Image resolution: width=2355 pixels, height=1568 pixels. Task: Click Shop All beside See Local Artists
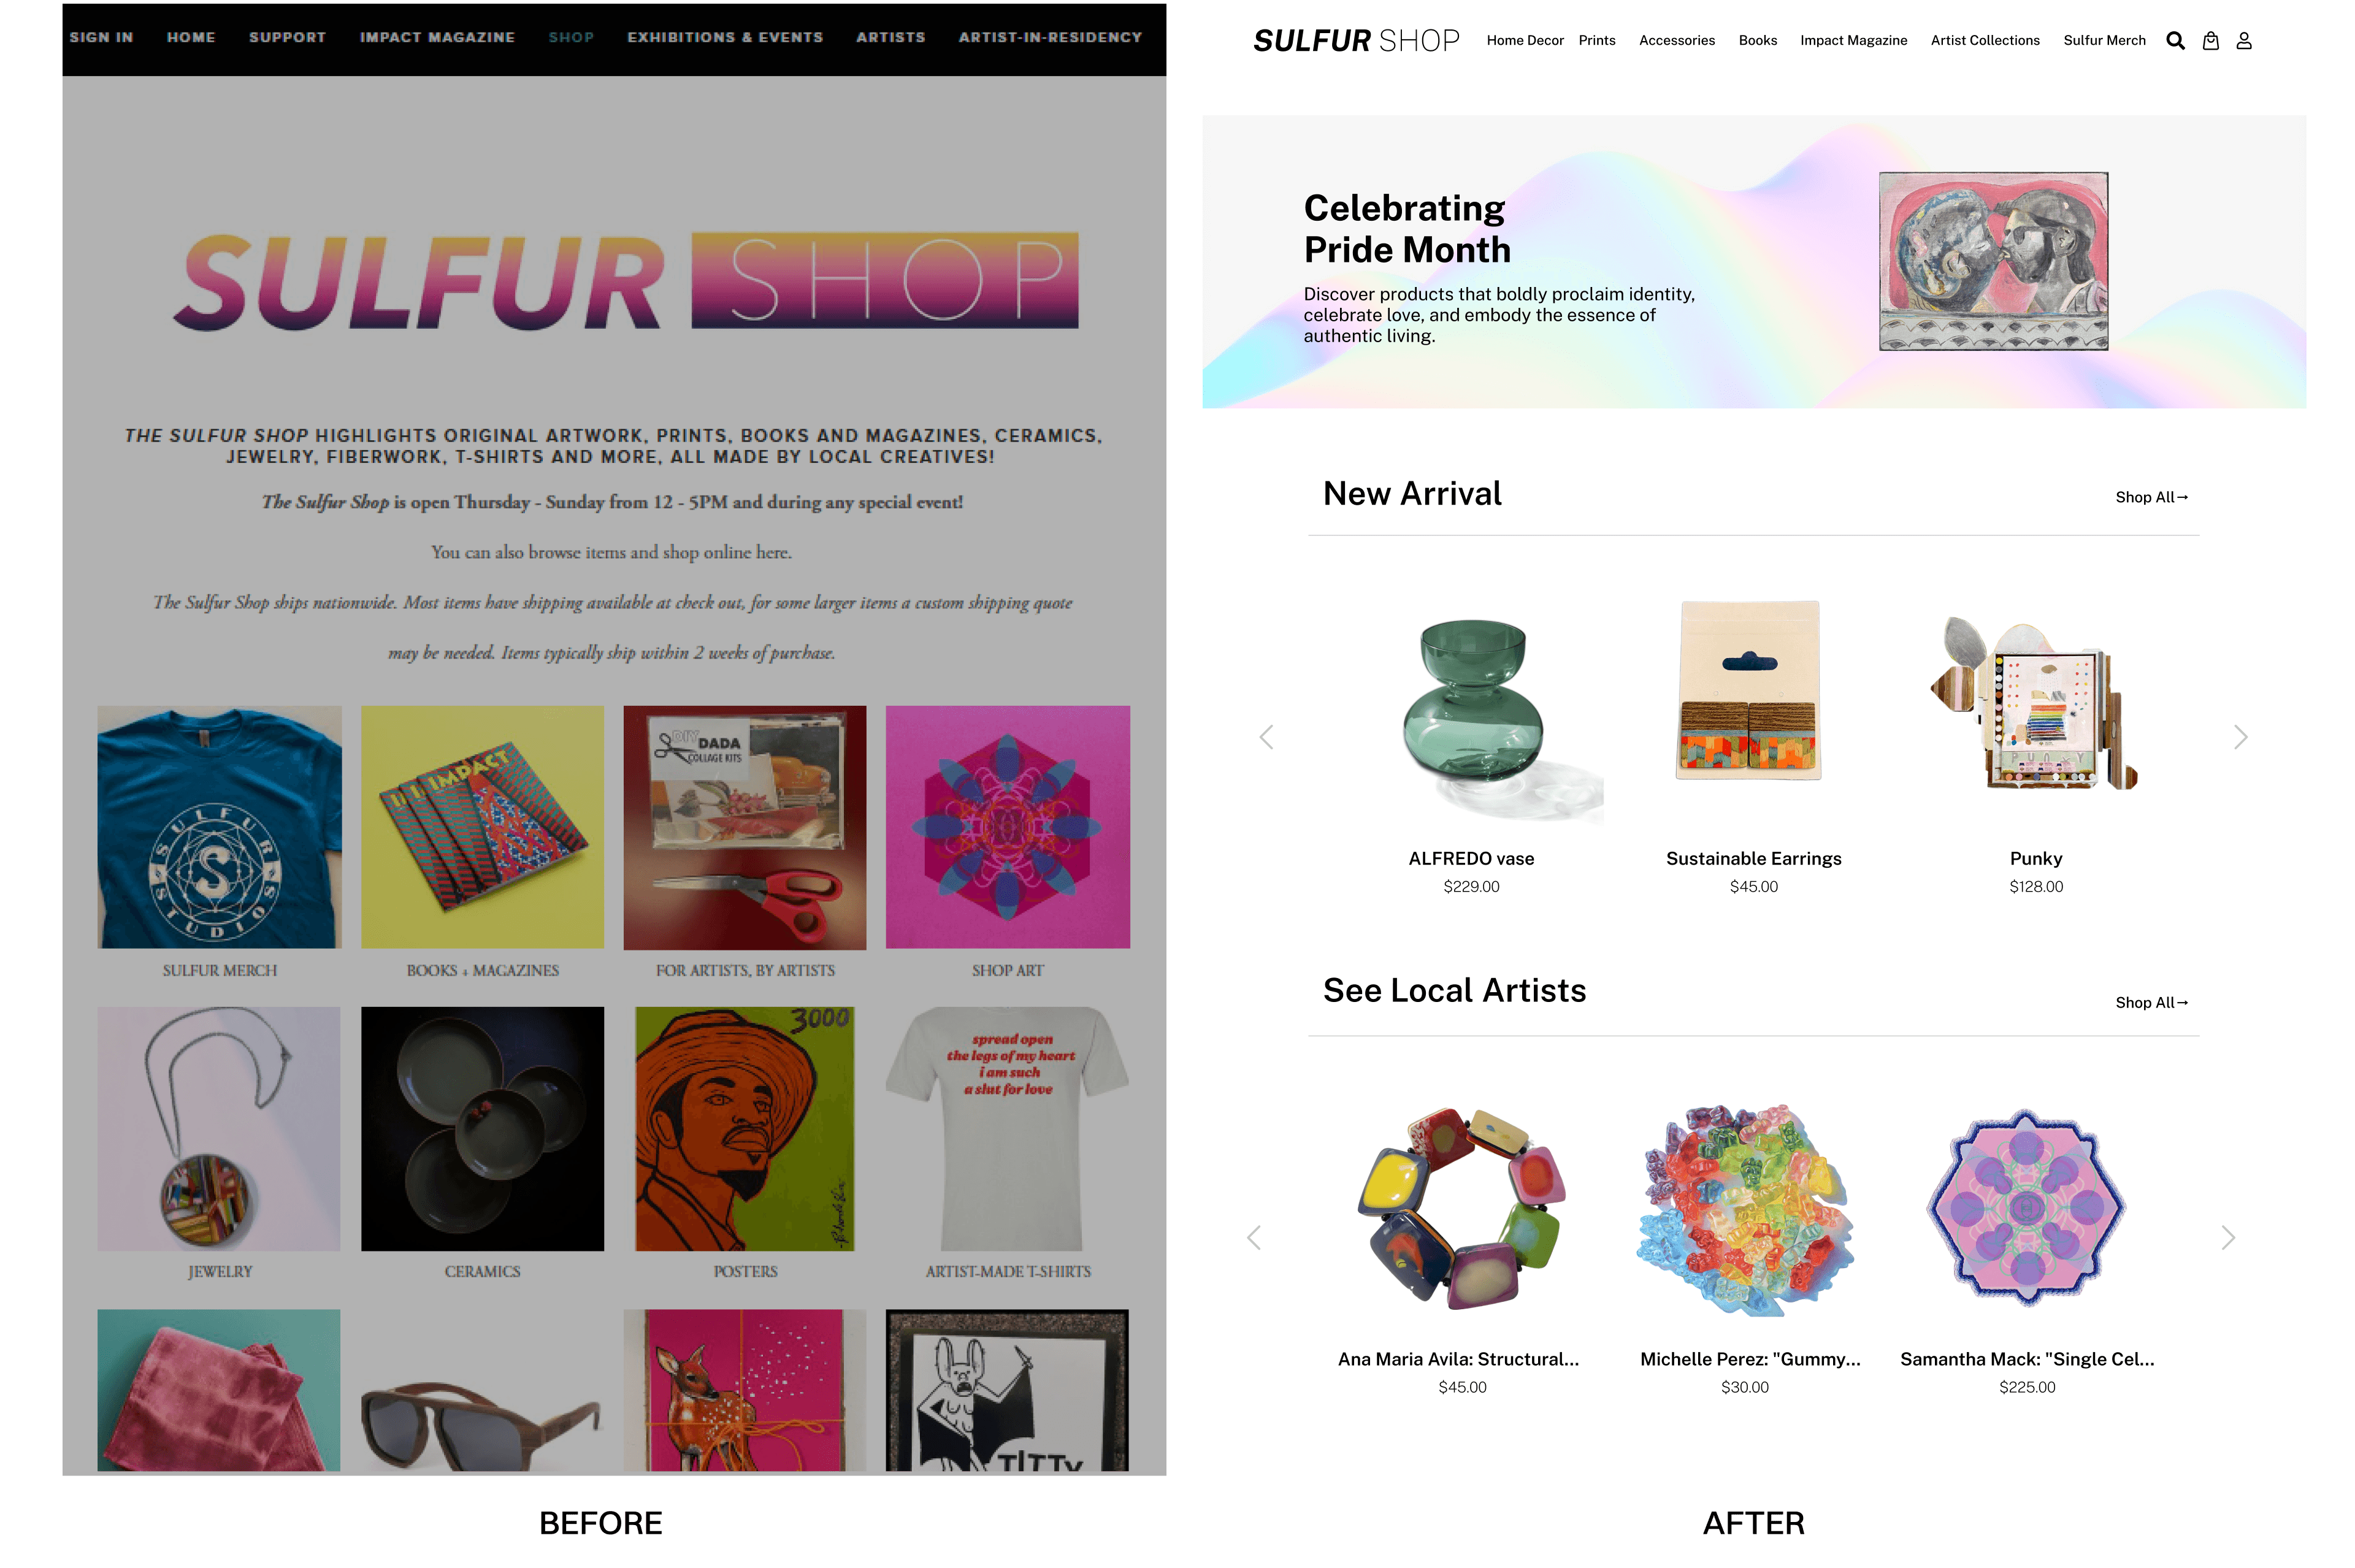[x=2151, y=1002]
